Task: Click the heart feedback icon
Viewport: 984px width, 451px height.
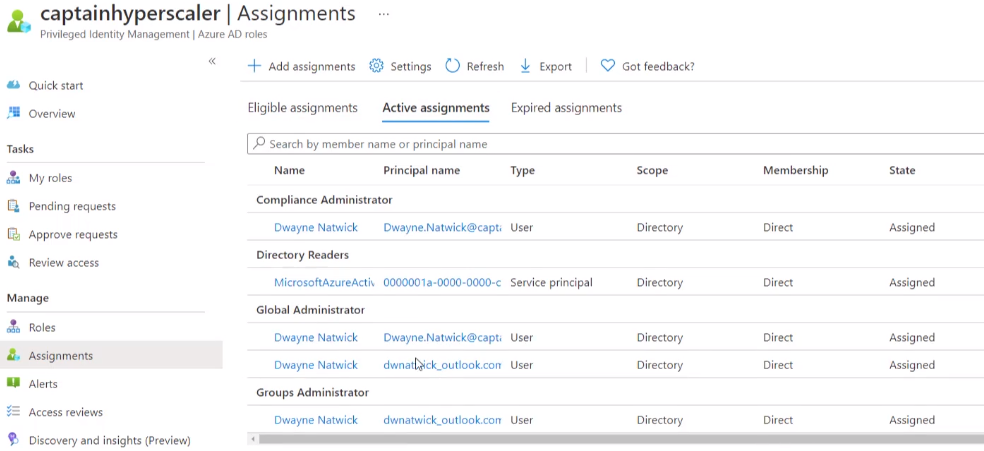Action: click(x=607, y=65)
